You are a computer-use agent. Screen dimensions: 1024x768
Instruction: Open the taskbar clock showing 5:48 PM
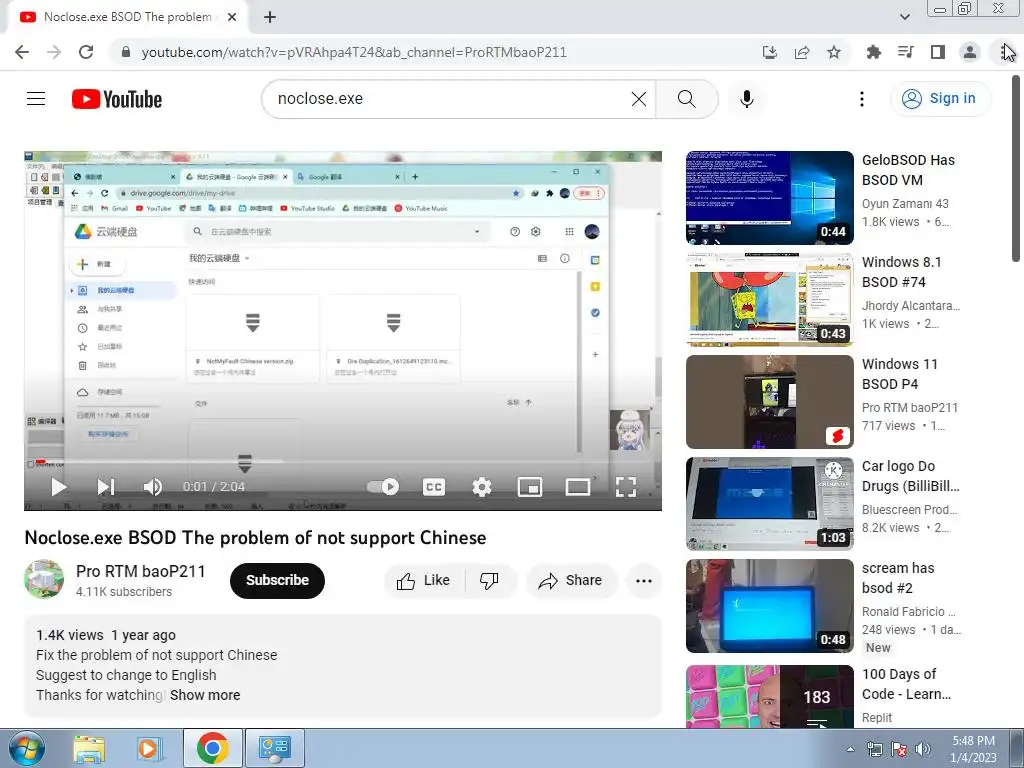[x=973, y=748]
